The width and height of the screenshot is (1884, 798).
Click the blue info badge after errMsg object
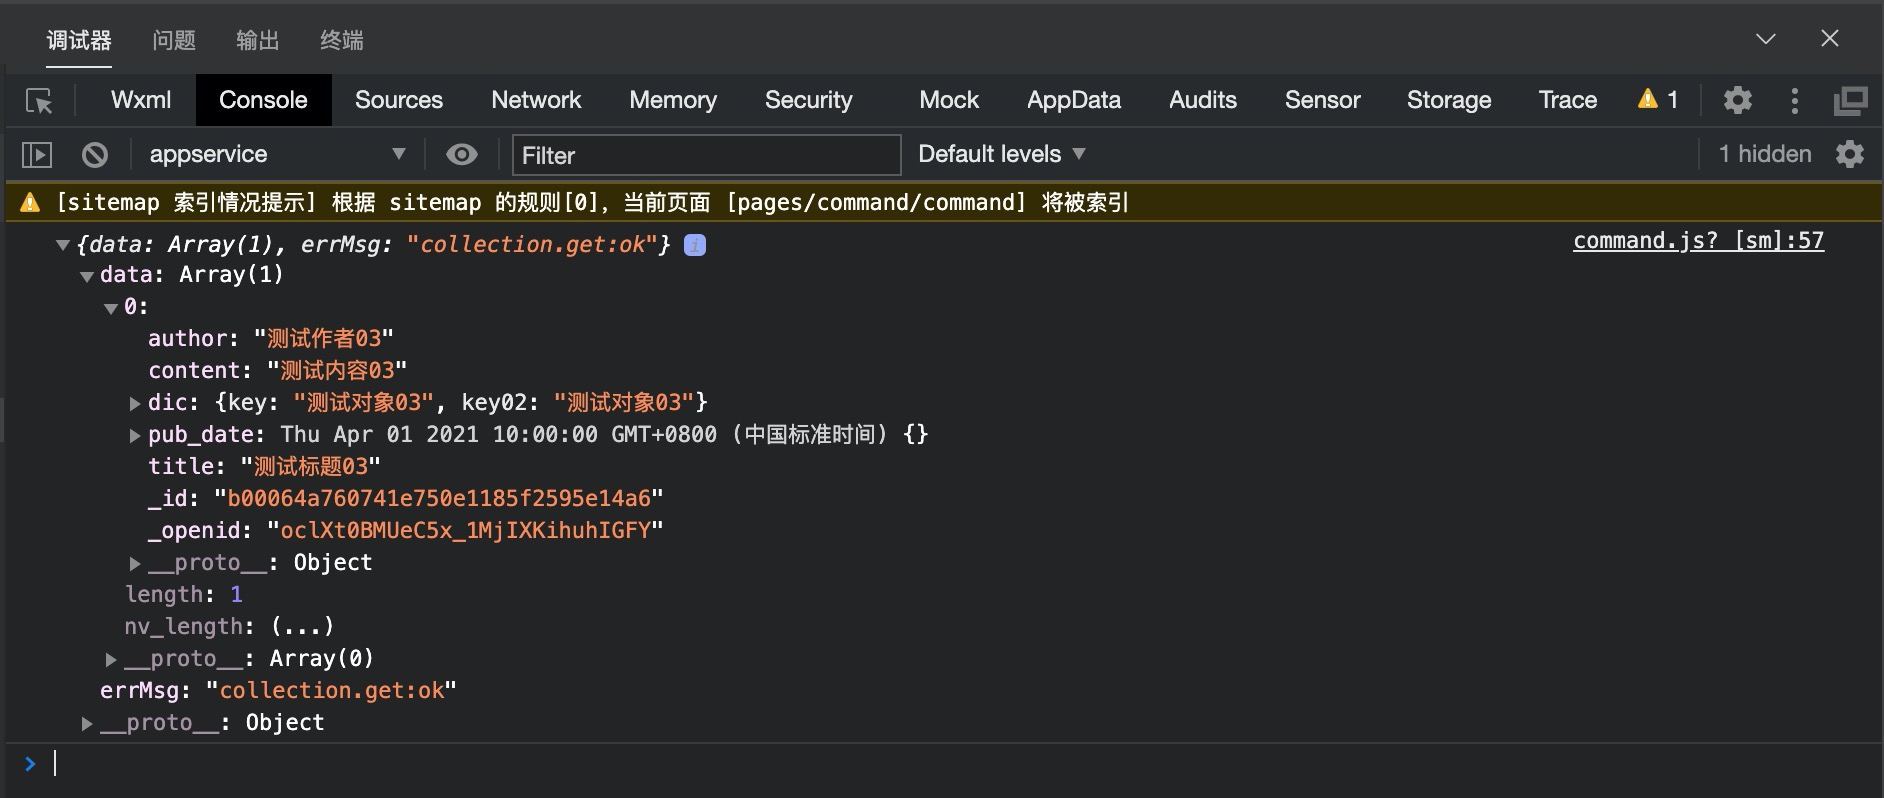(x=695, y=245)
